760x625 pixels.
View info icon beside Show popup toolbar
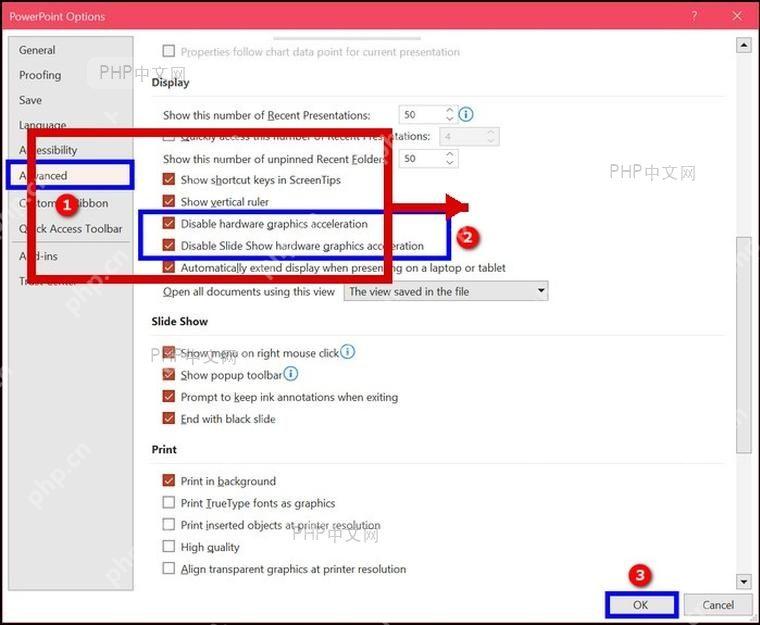[291, 373]
